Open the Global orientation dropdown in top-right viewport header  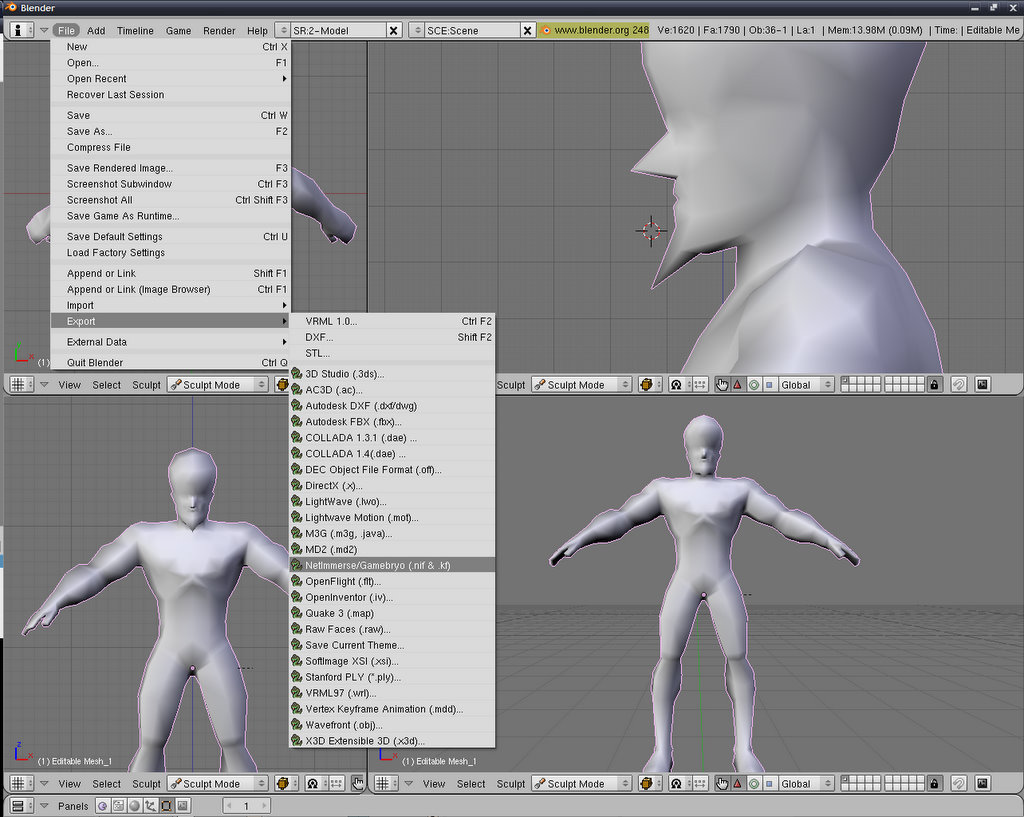coord(806,384)
